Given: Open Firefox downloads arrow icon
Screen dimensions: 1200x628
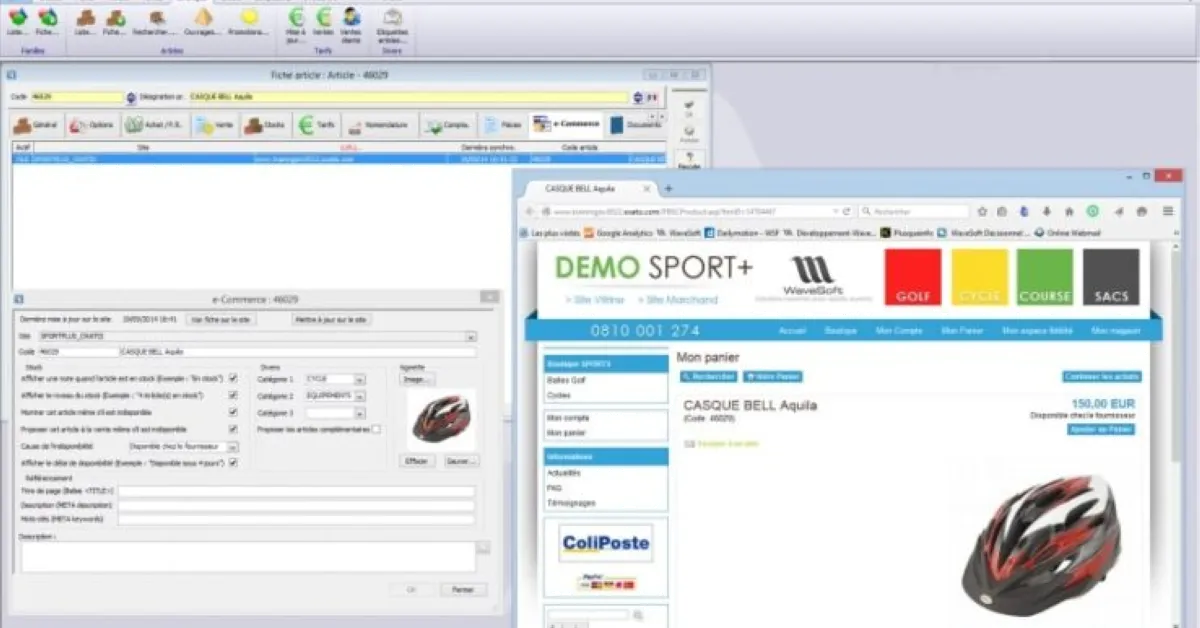Looking at the screenshot, I should pyautogui.click(x=1047, y=211).
